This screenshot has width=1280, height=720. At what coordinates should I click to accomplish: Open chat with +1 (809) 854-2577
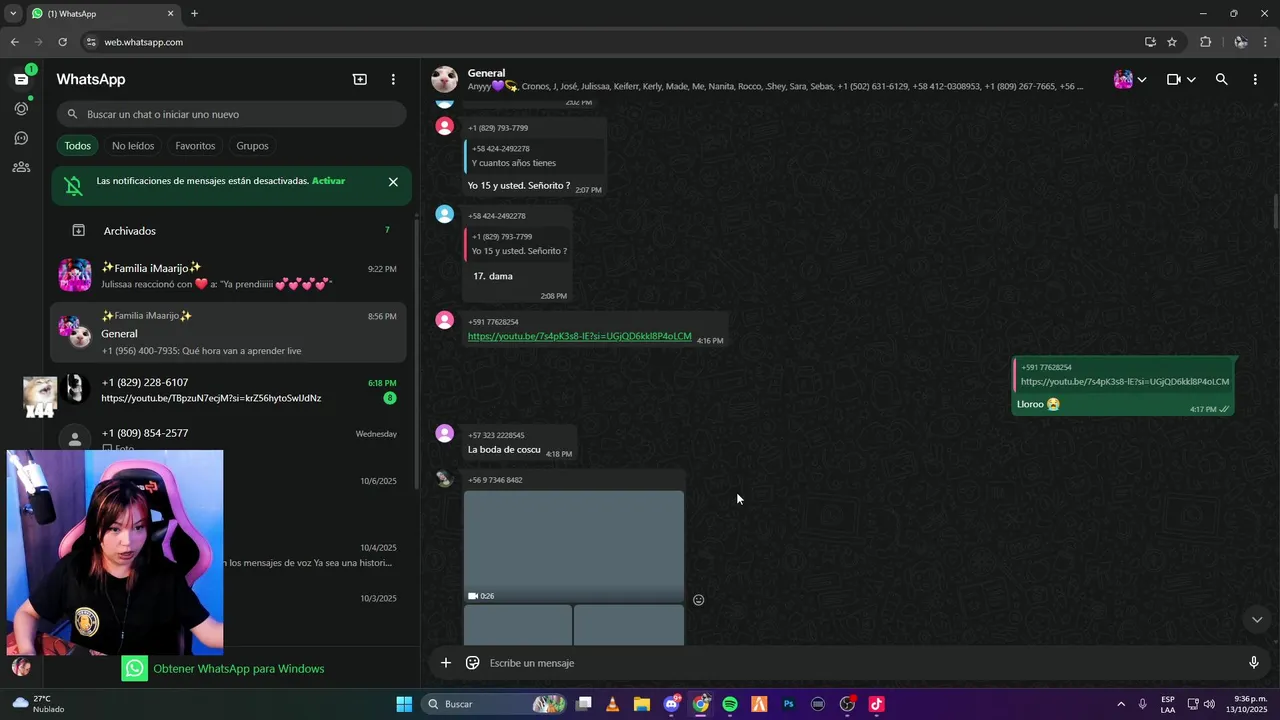click(231, 438)
